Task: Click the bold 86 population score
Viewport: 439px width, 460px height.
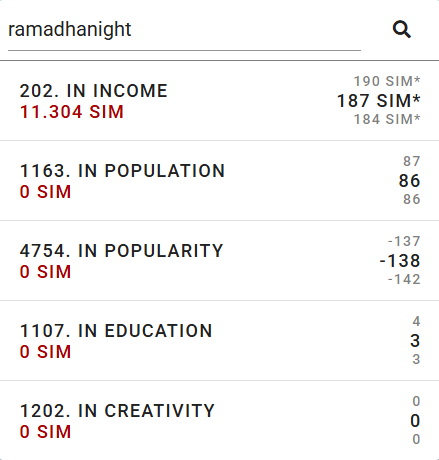Action: [410, 181]
